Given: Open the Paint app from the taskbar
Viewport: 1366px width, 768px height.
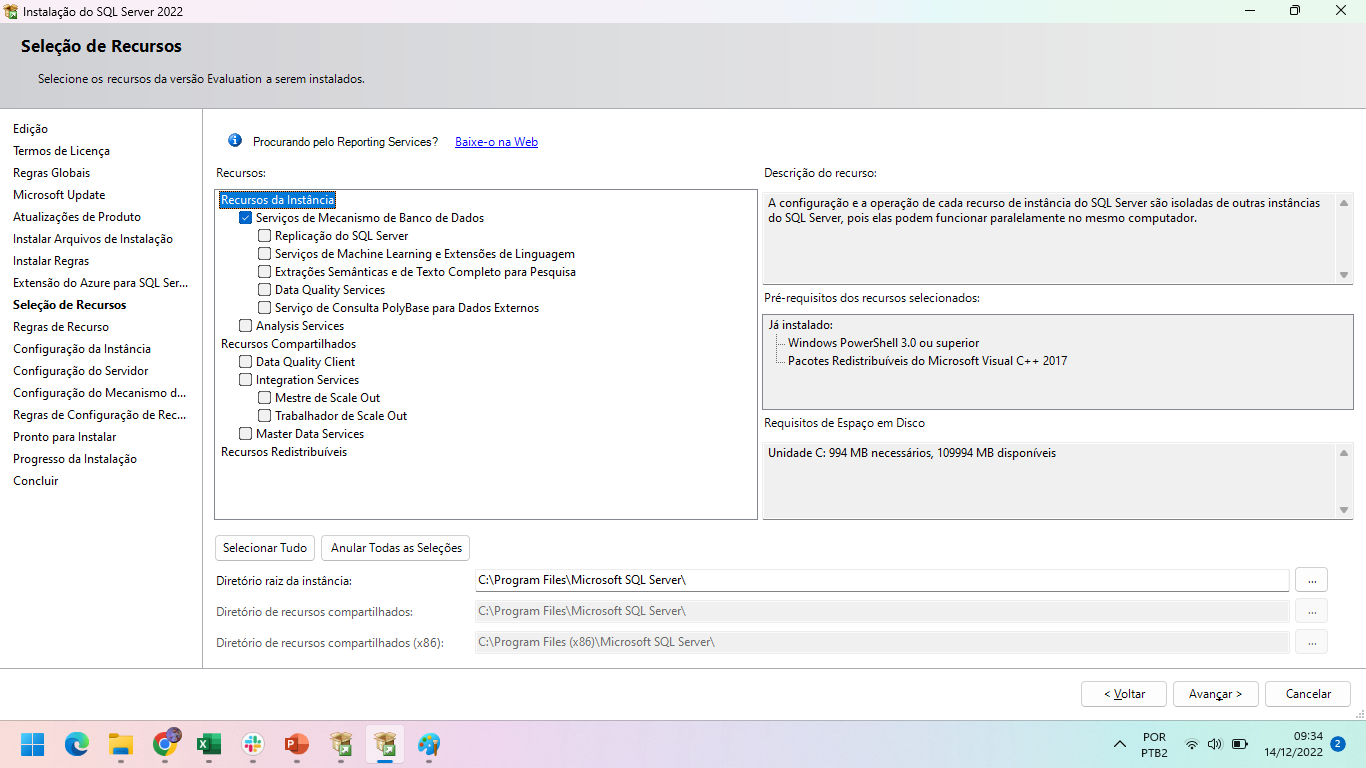Looking at the screenshot, I should [x=429, y=744].
